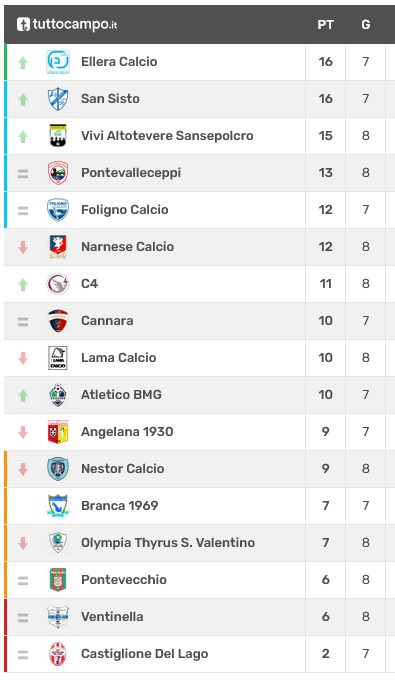Open the Vivi Altotevere Sansepolcro team link
Screen dimensions: 395x688
pos(167,136)
